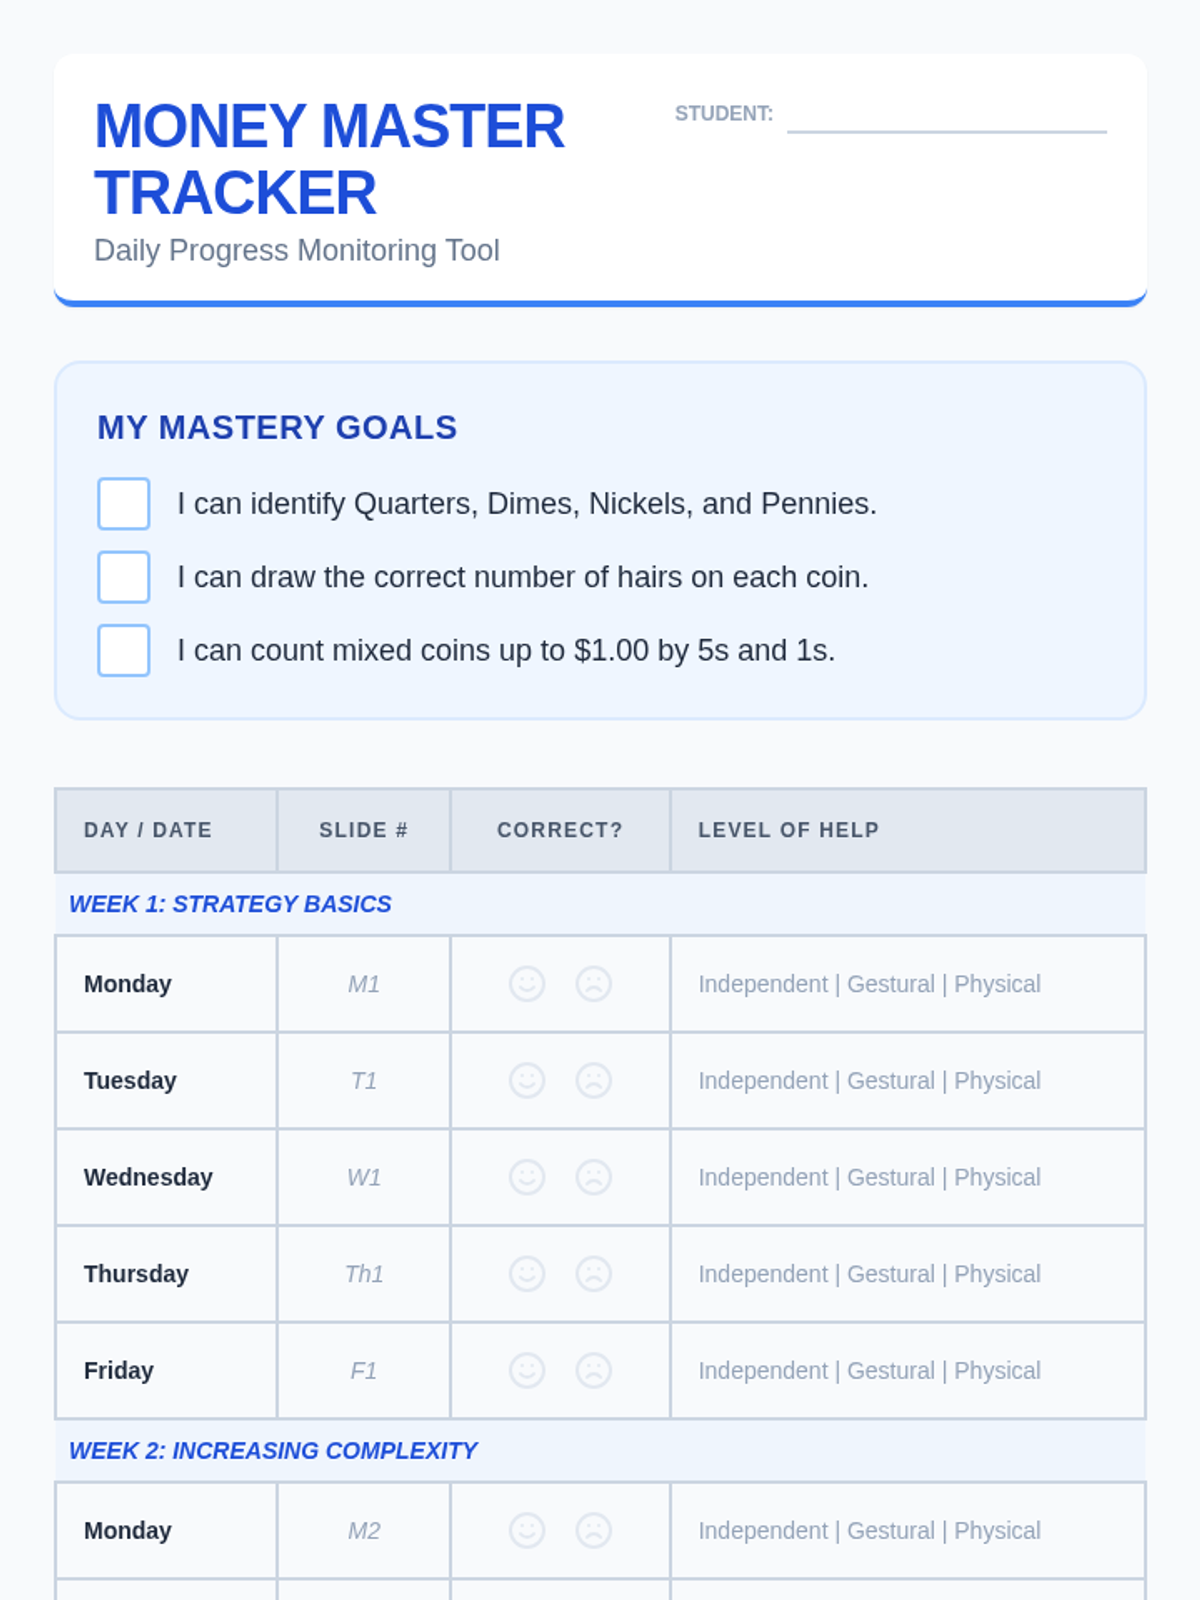Click the Student name line
This screenshot has width=1200, height=1600.
click(946, 118)
